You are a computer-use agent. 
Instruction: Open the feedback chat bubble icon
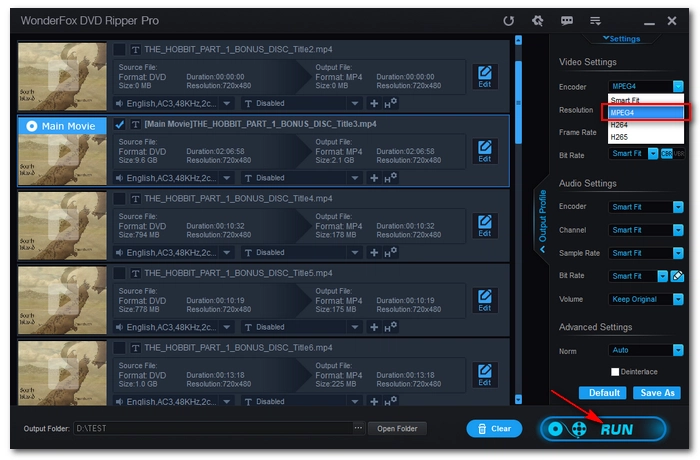pos(567,21)
